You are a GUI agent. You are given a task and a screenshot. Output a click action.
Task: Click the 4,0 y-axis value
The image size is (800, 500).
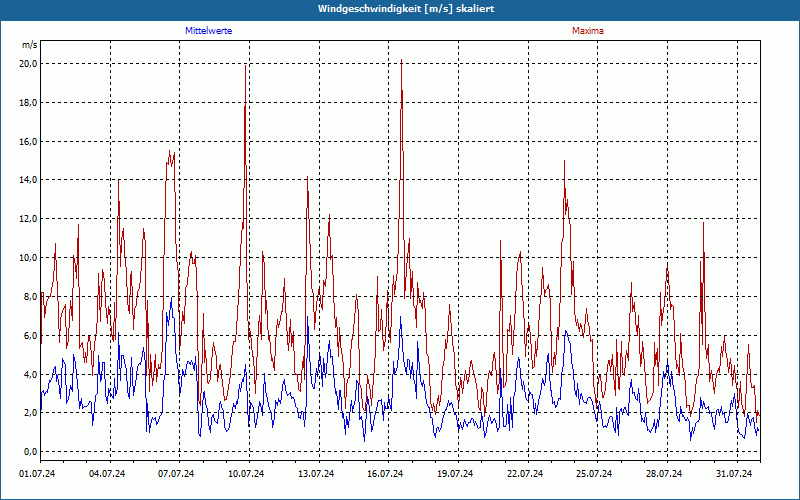30,374
